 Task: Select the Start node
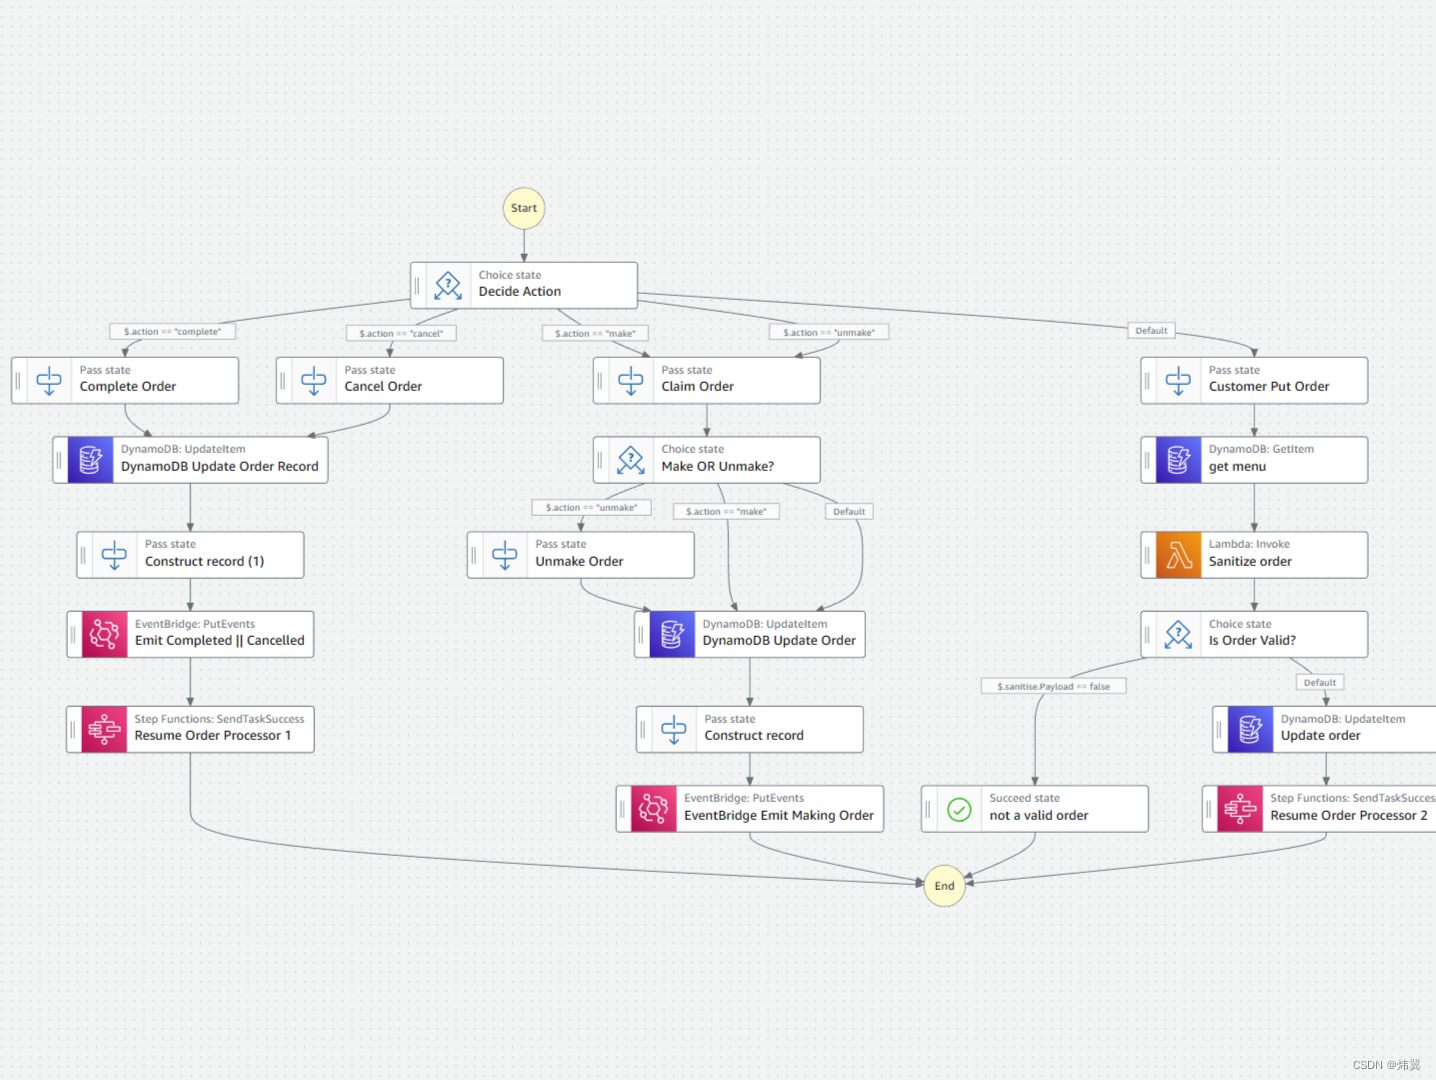coord(524,208)
